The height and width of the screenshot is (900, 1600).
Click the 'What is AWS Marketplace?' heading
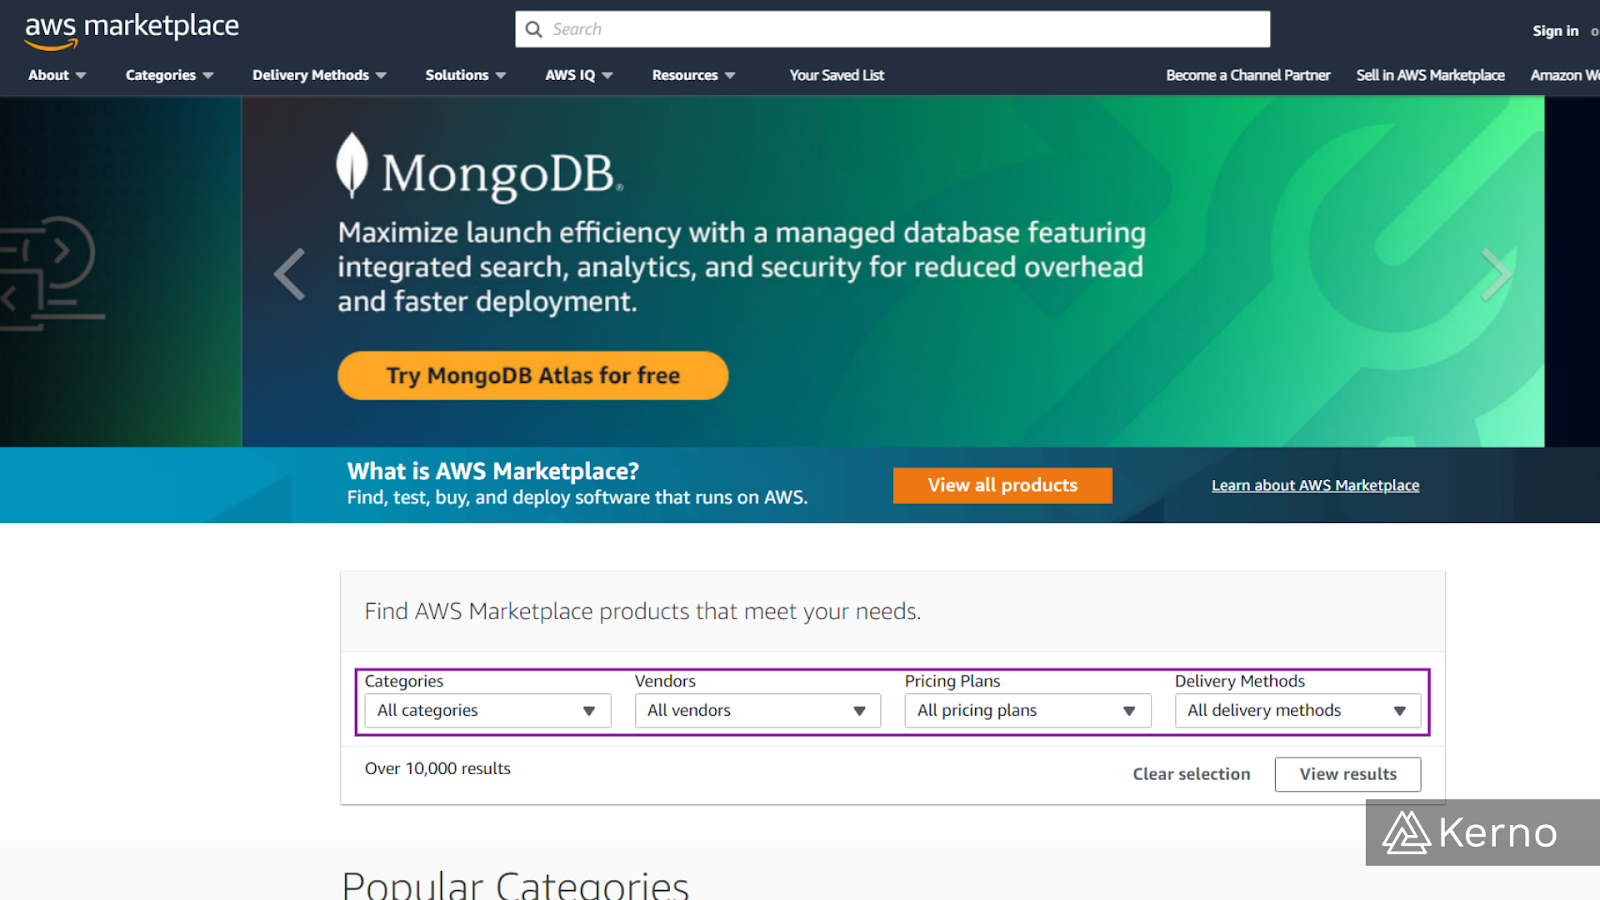pos(493,471)
